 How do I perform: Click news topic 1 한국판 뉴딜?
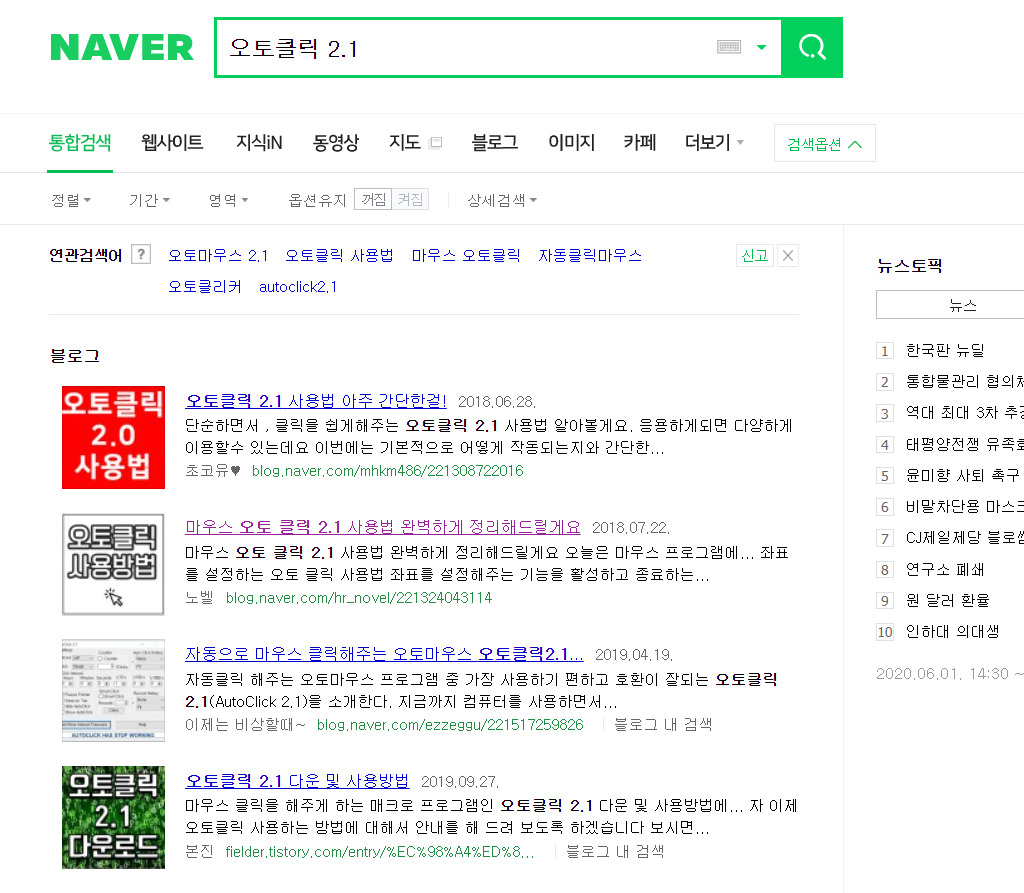[x=944, y=351]
